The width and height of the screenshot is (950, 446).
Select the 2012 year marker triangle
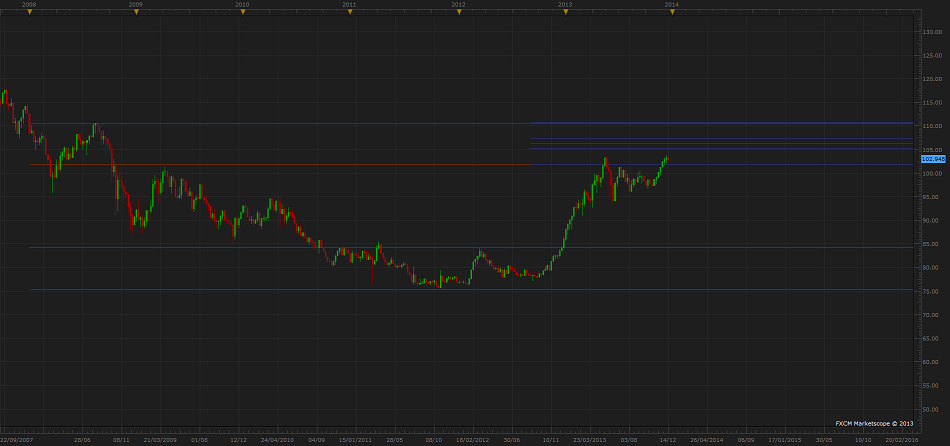point(457,11)
